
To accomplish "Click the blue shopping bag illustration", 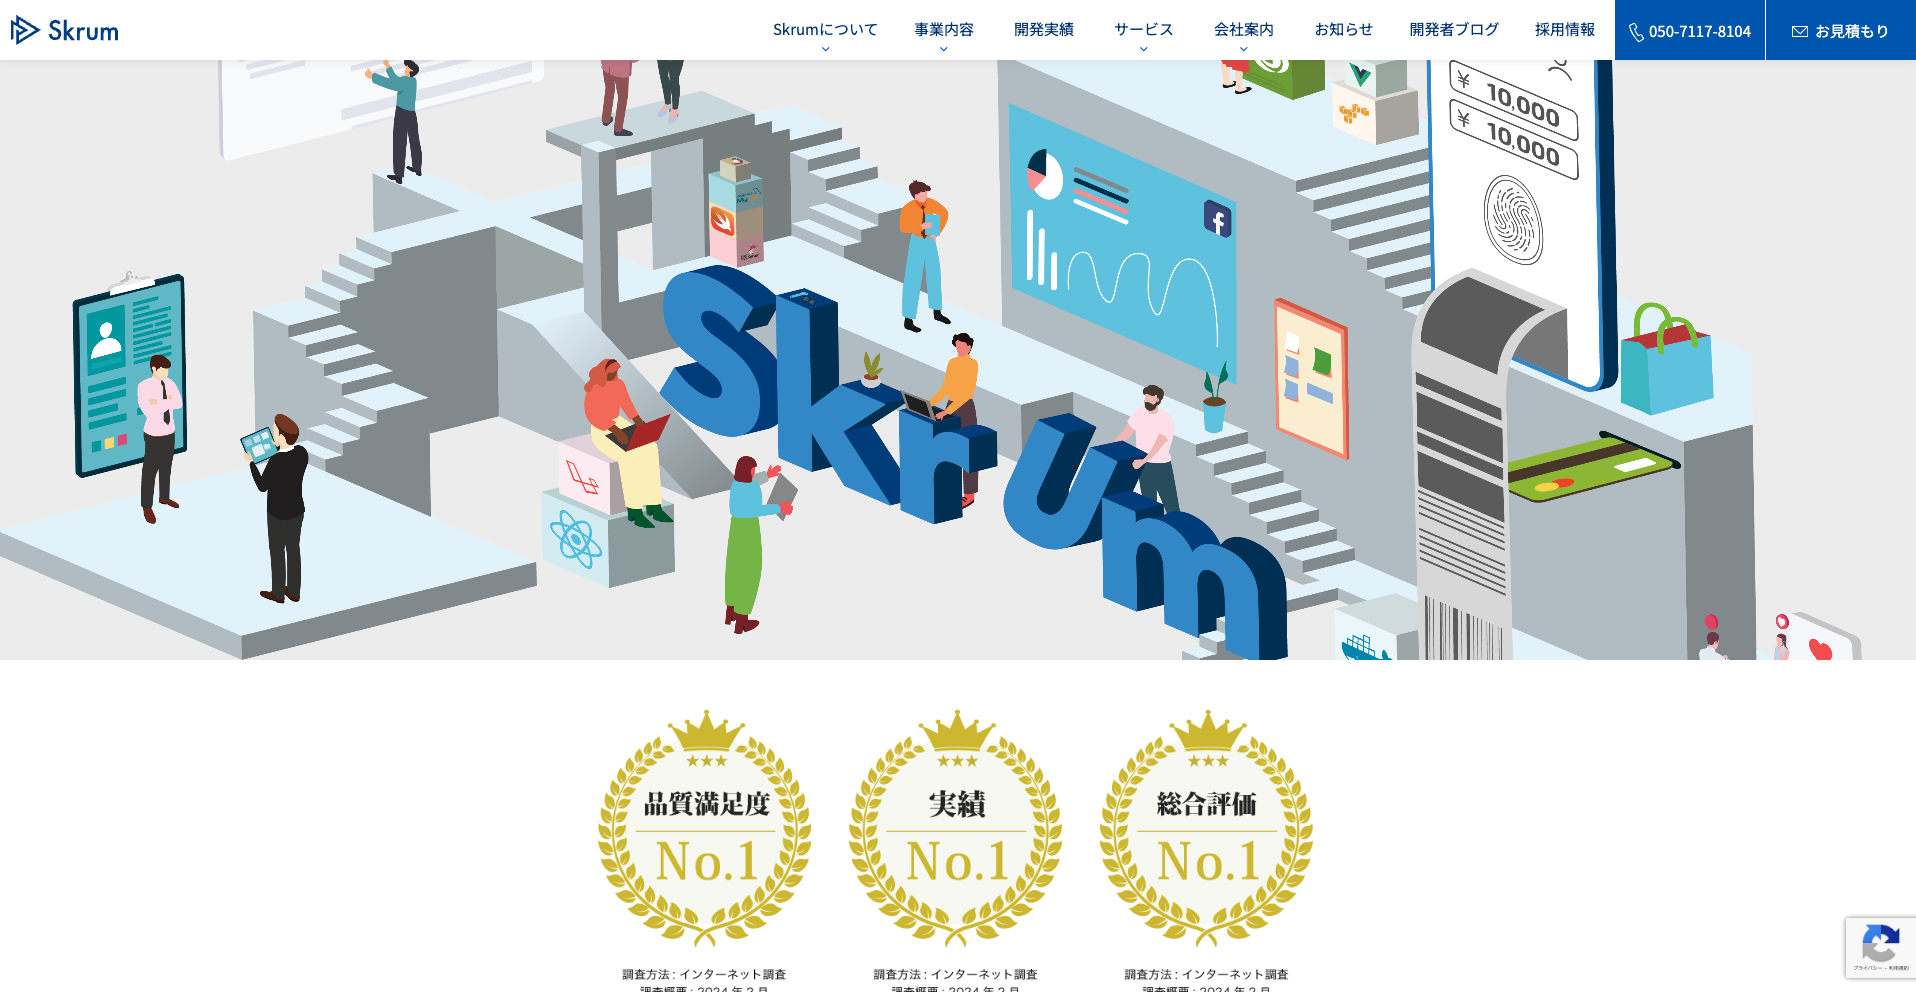I will (1667, 360).
